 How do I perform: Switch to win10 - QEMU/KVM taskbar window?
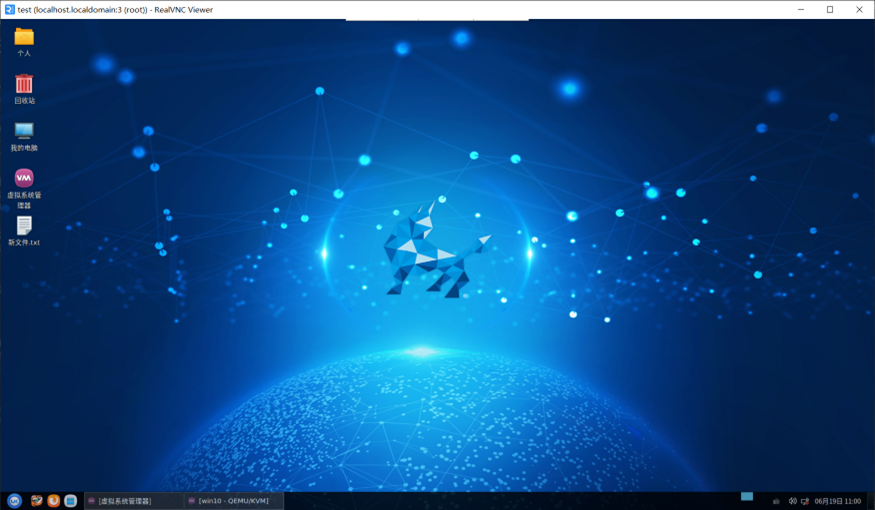tap(234, 501)
